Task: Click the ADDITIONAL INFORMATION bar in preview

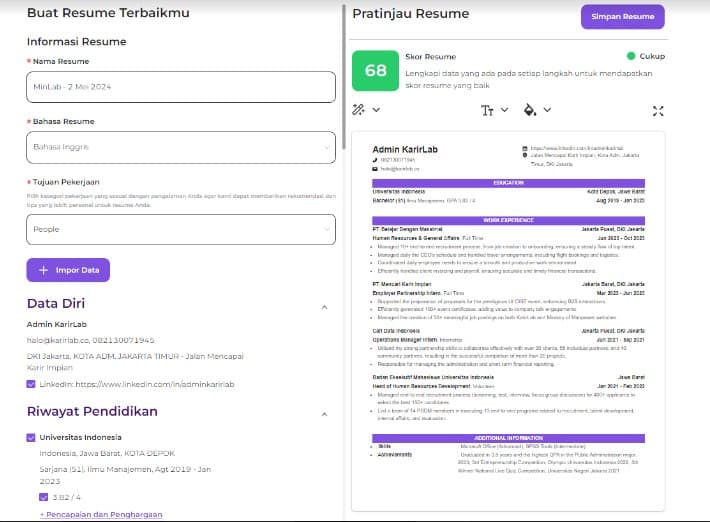Action: (x=508, y=438)
